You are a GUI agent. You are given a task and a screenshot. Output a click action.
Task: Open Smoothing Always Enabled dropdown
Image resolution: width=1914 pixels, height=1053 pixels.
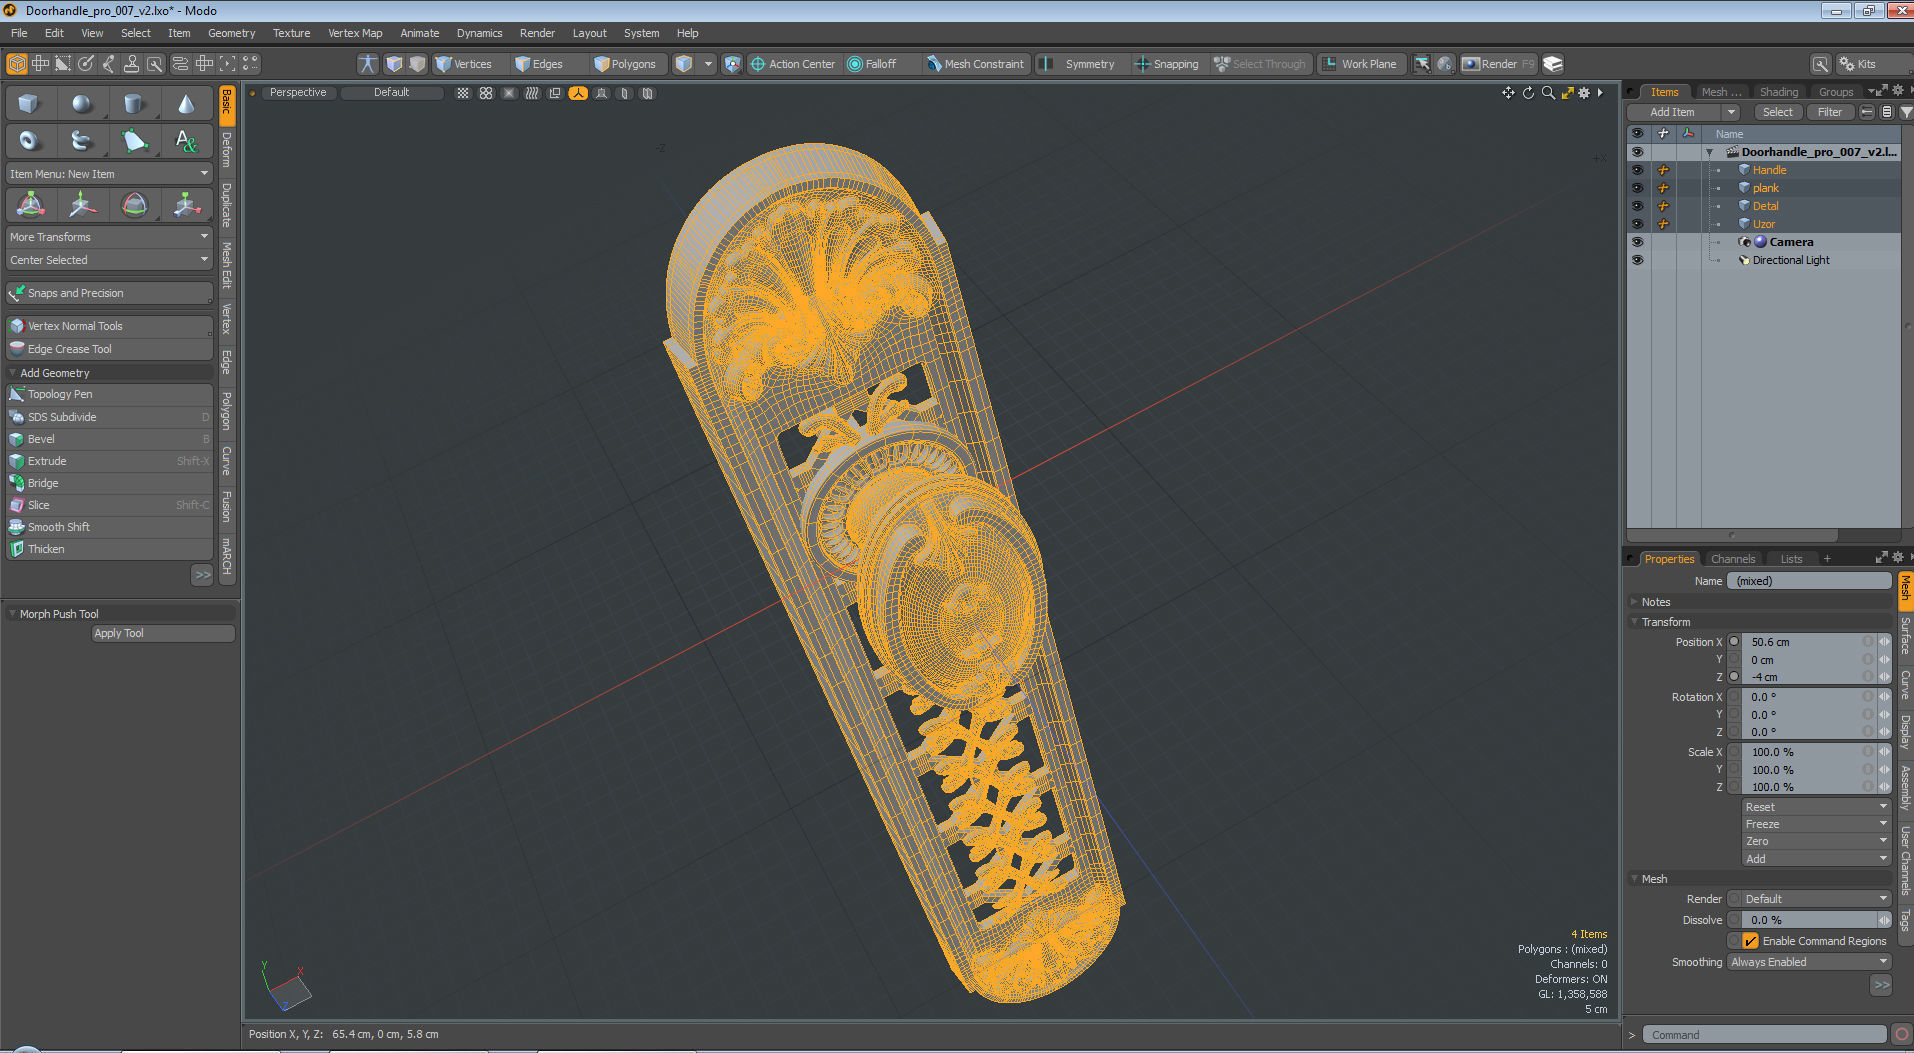1809,962
